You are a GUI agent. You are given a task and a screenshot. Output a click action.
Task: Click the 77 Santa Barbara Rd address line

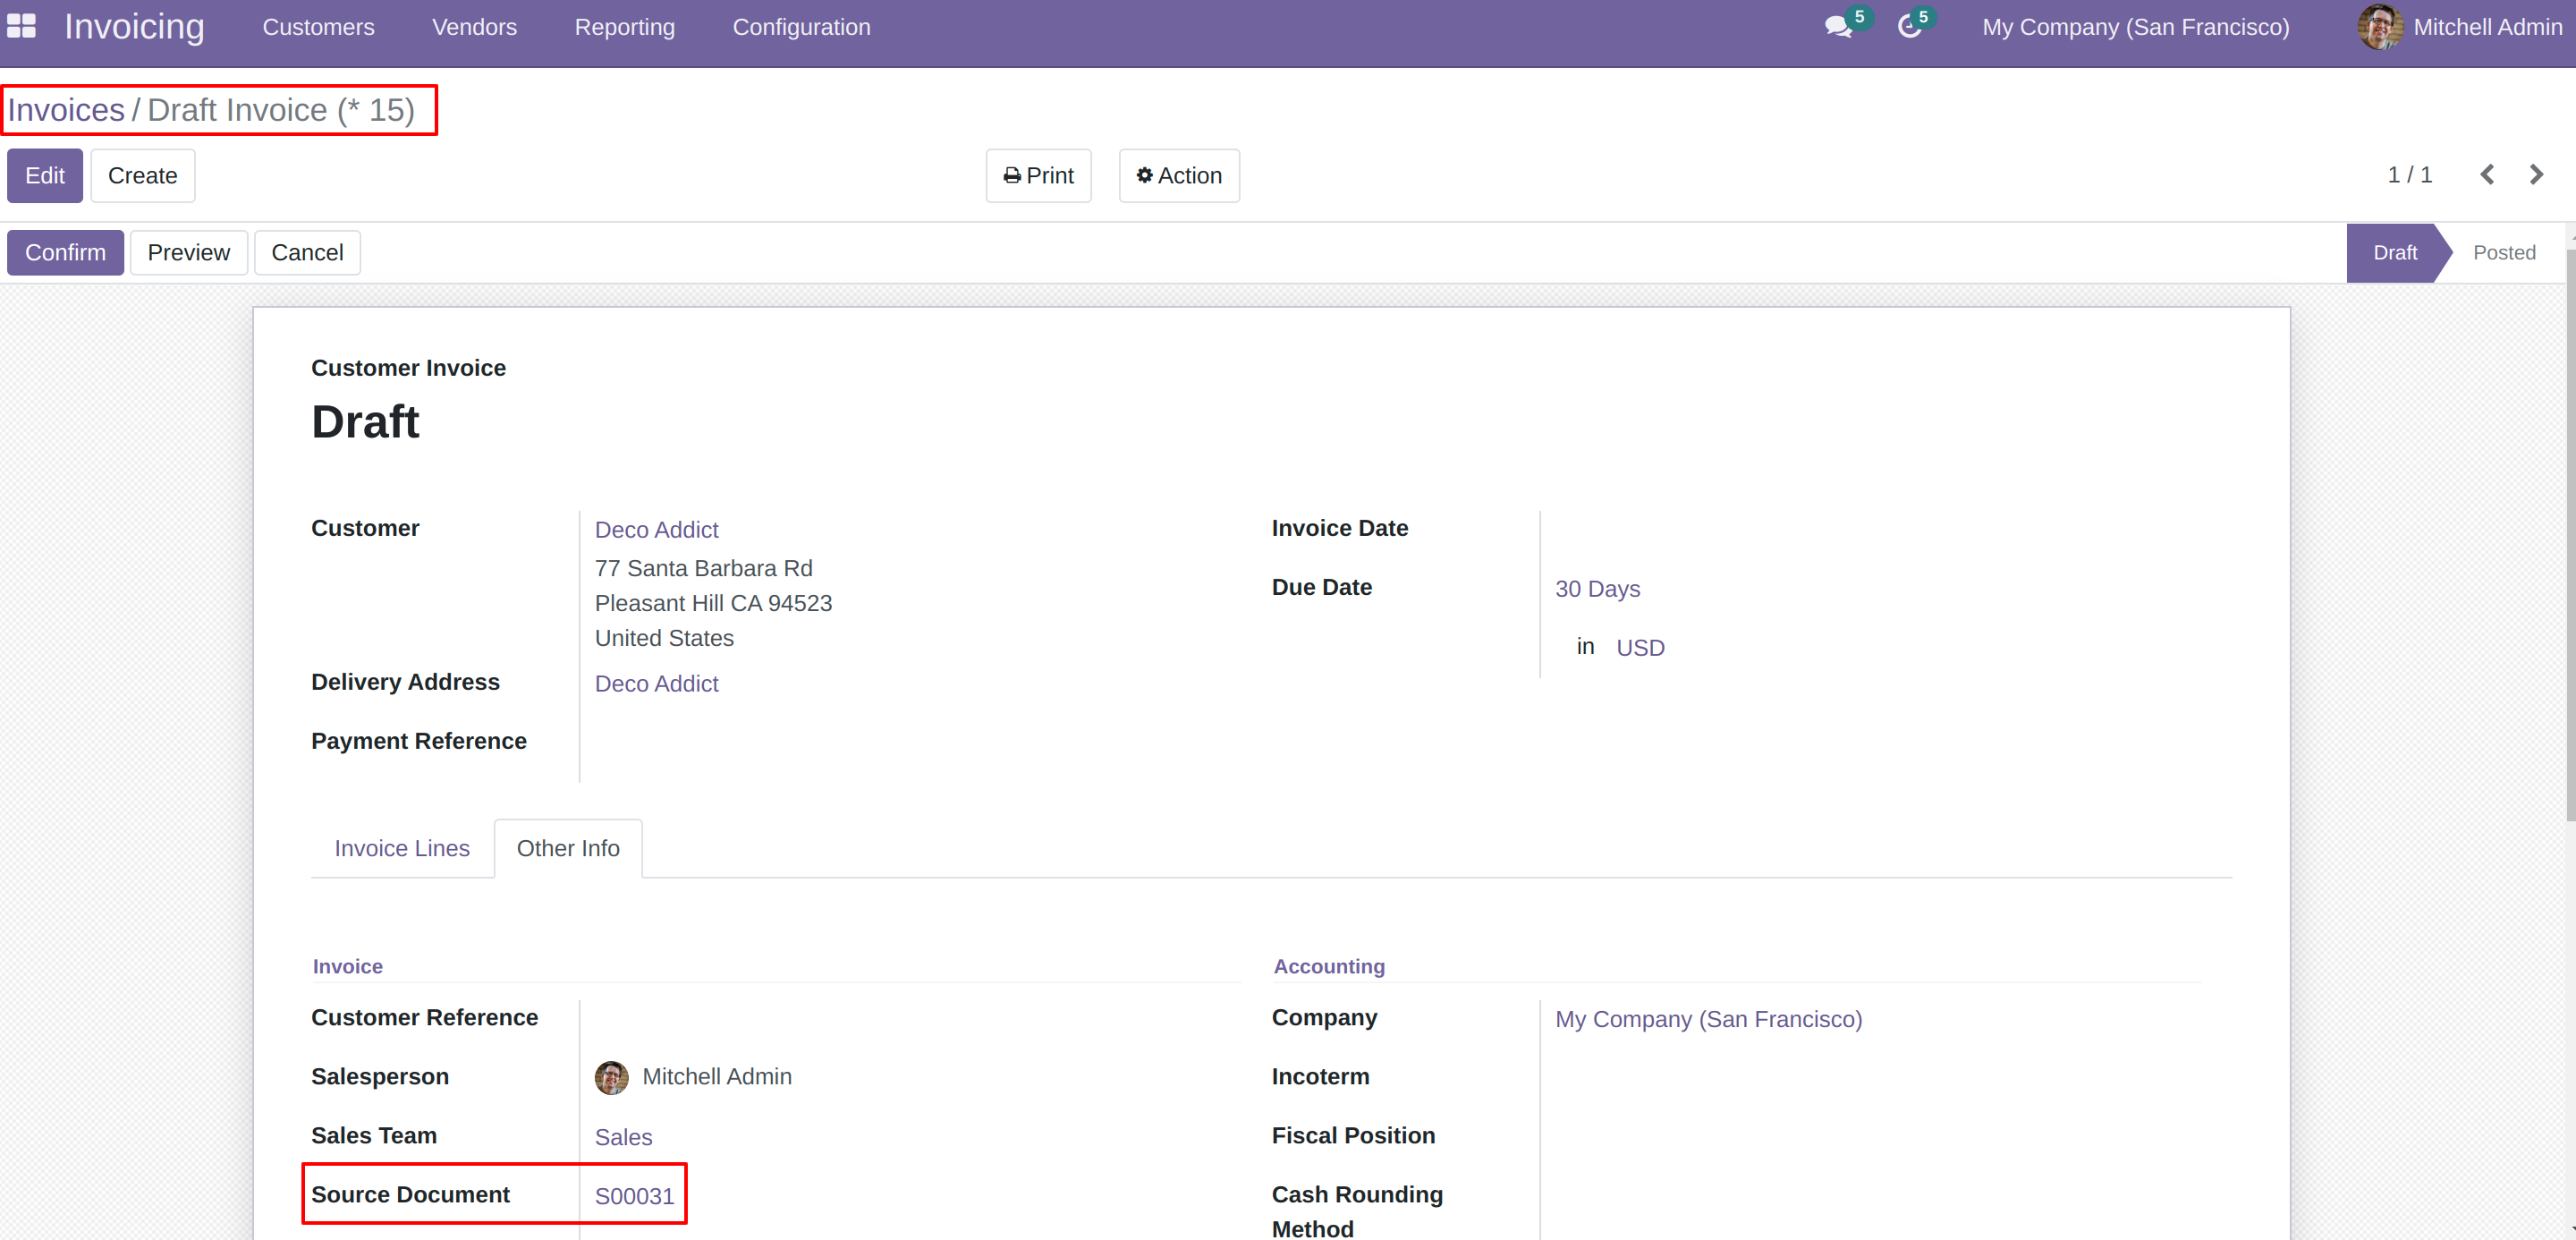pyautogui.click(x=703, y=568)
